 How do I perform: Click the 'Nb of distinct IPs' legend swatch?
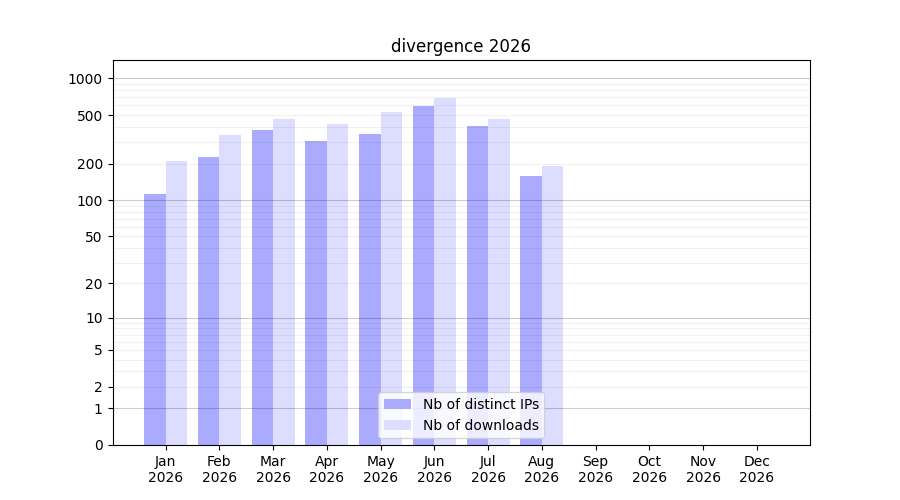pos(397,404)
